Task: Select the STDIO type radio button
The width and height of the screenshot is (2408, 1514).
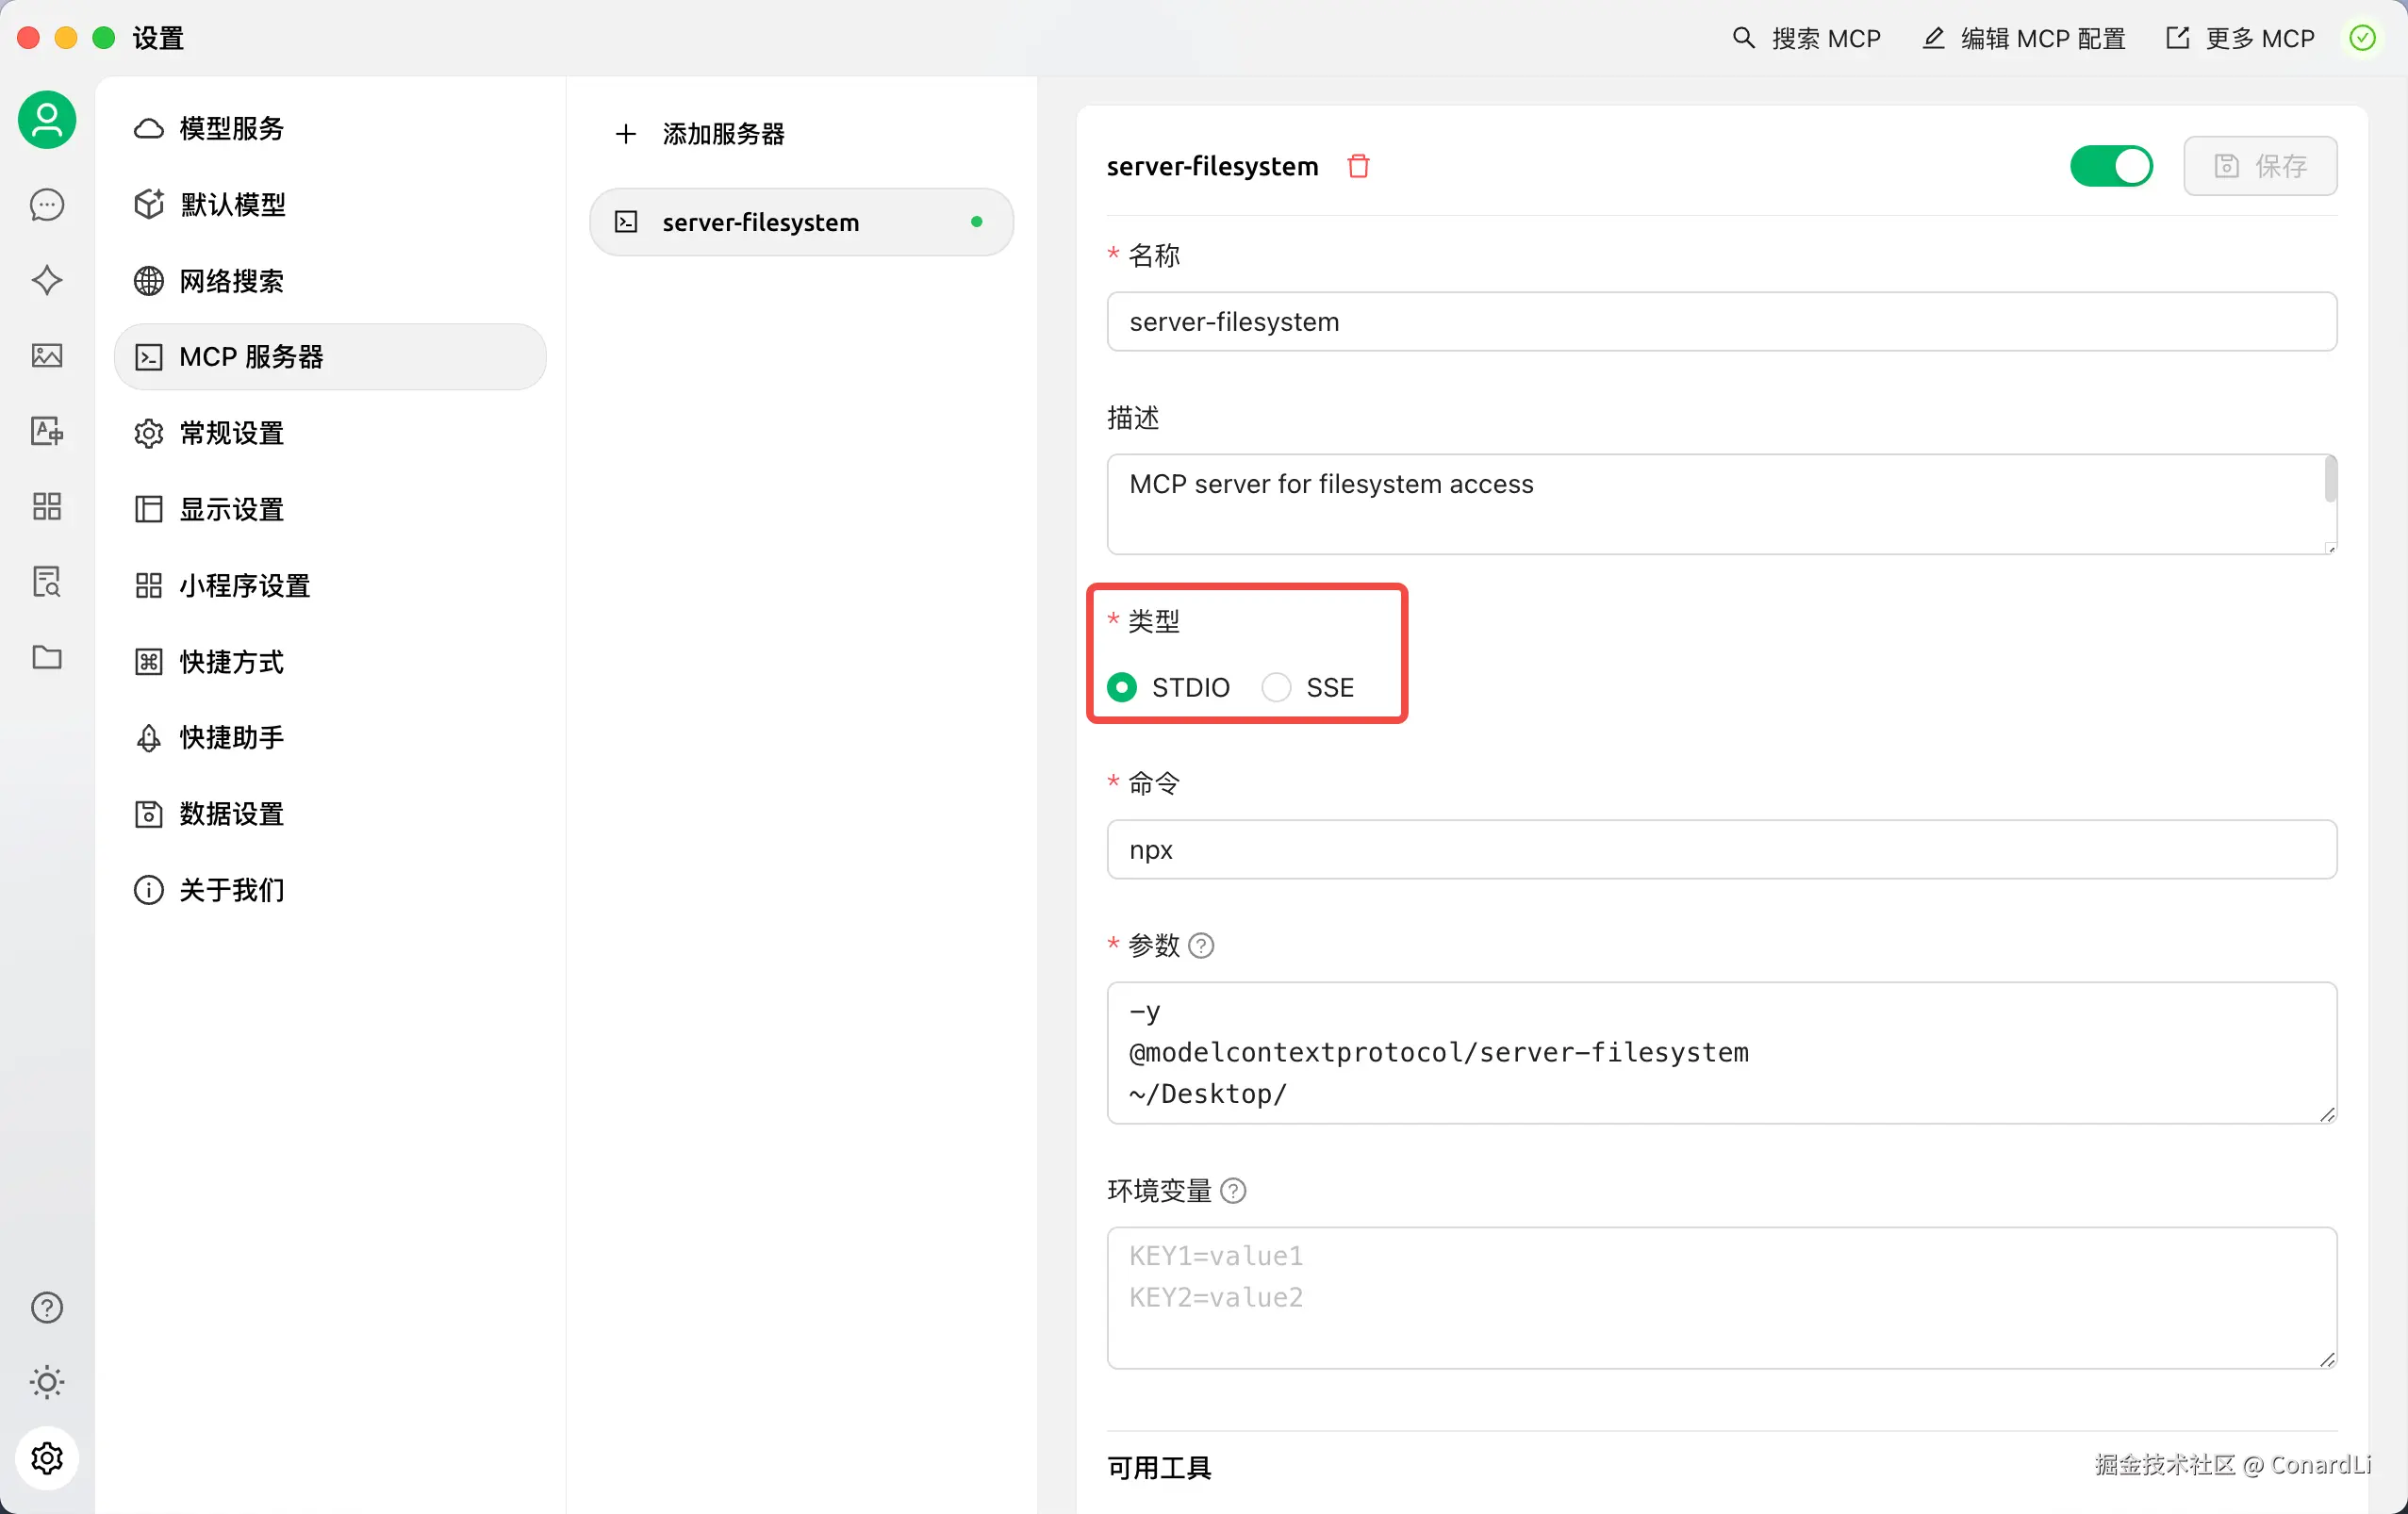Action: click(1122, 687)
